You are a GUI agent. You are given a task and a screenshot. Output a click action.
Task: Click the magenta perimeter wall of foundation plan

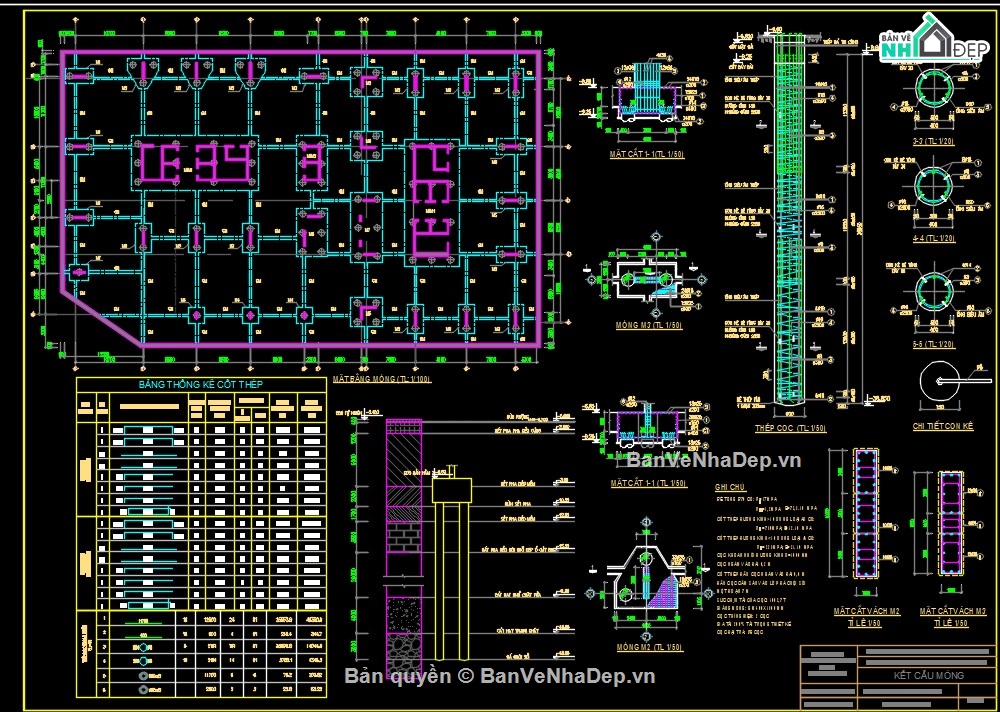tap(301, 200)
